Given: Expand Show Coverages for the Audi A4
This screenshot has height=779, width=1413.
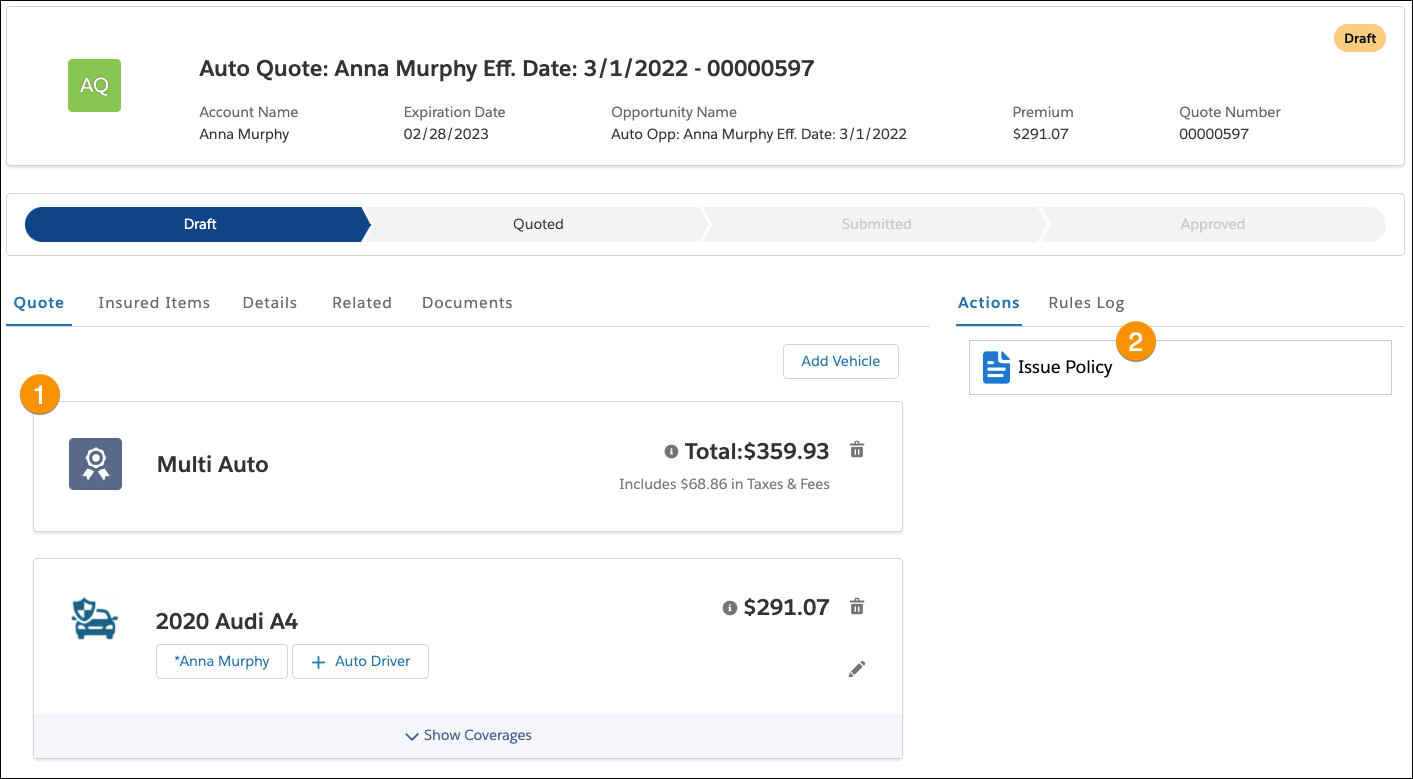Looking at the screenshot, I should tap(467, 735).
